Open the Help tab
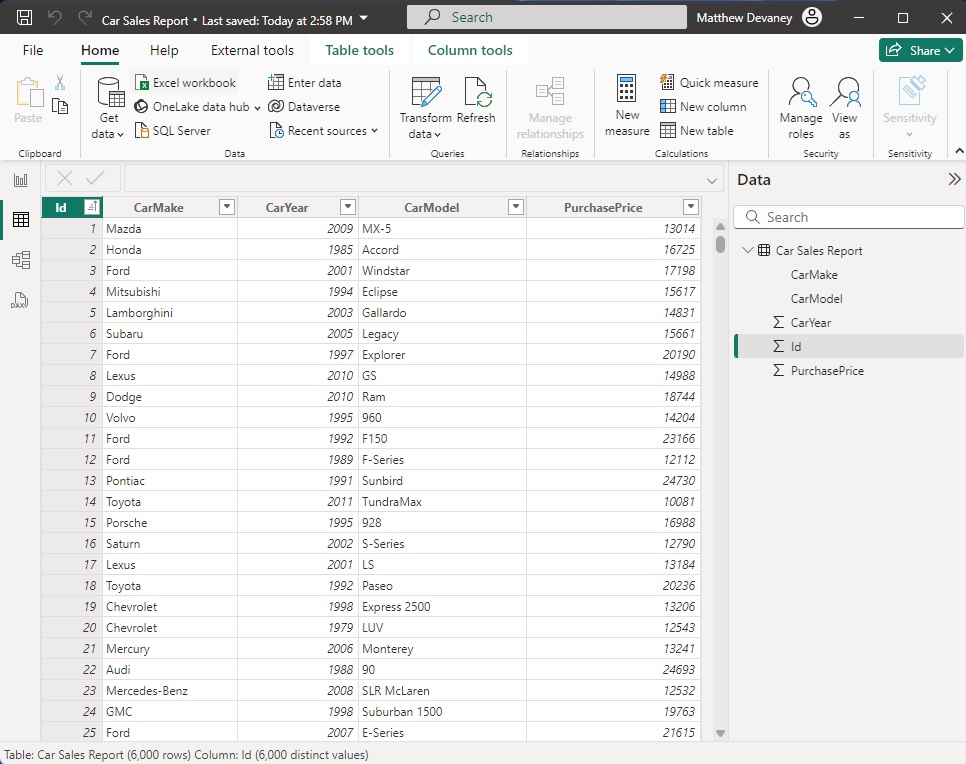Image resolution: width=966 pixels, height=764 pixels. (164, 51)
